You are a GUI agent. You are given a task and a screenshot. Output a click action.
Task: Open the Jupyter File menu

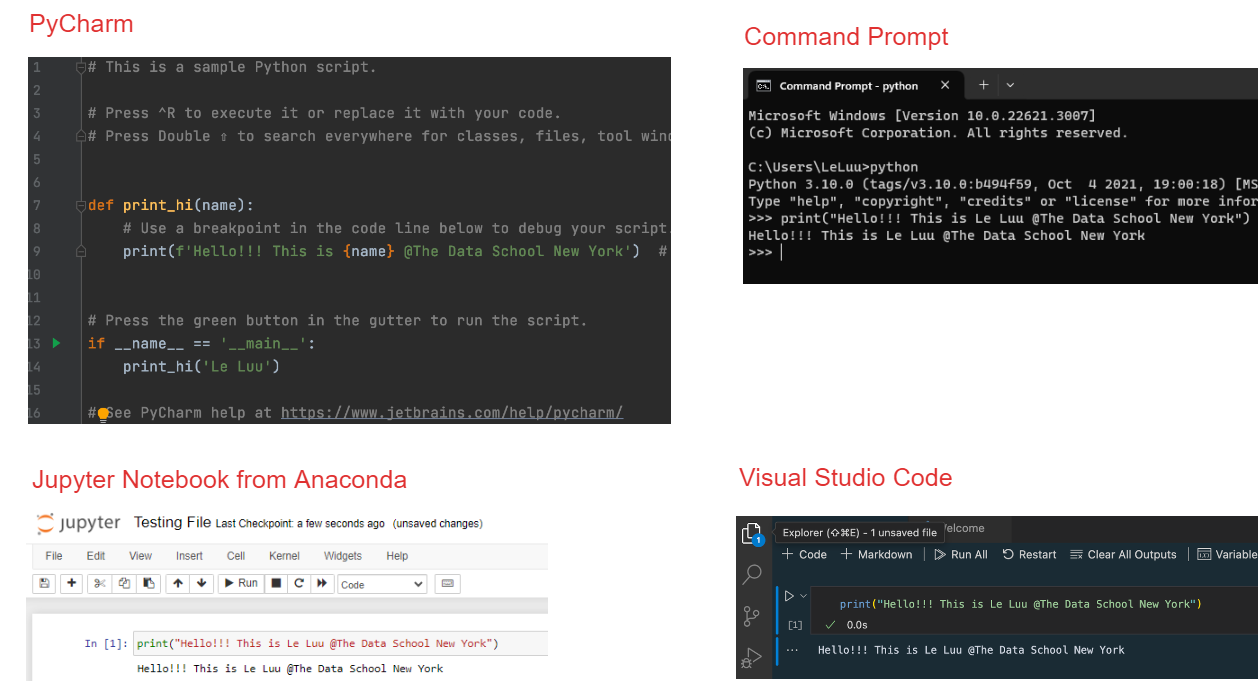tap(54, 556)
